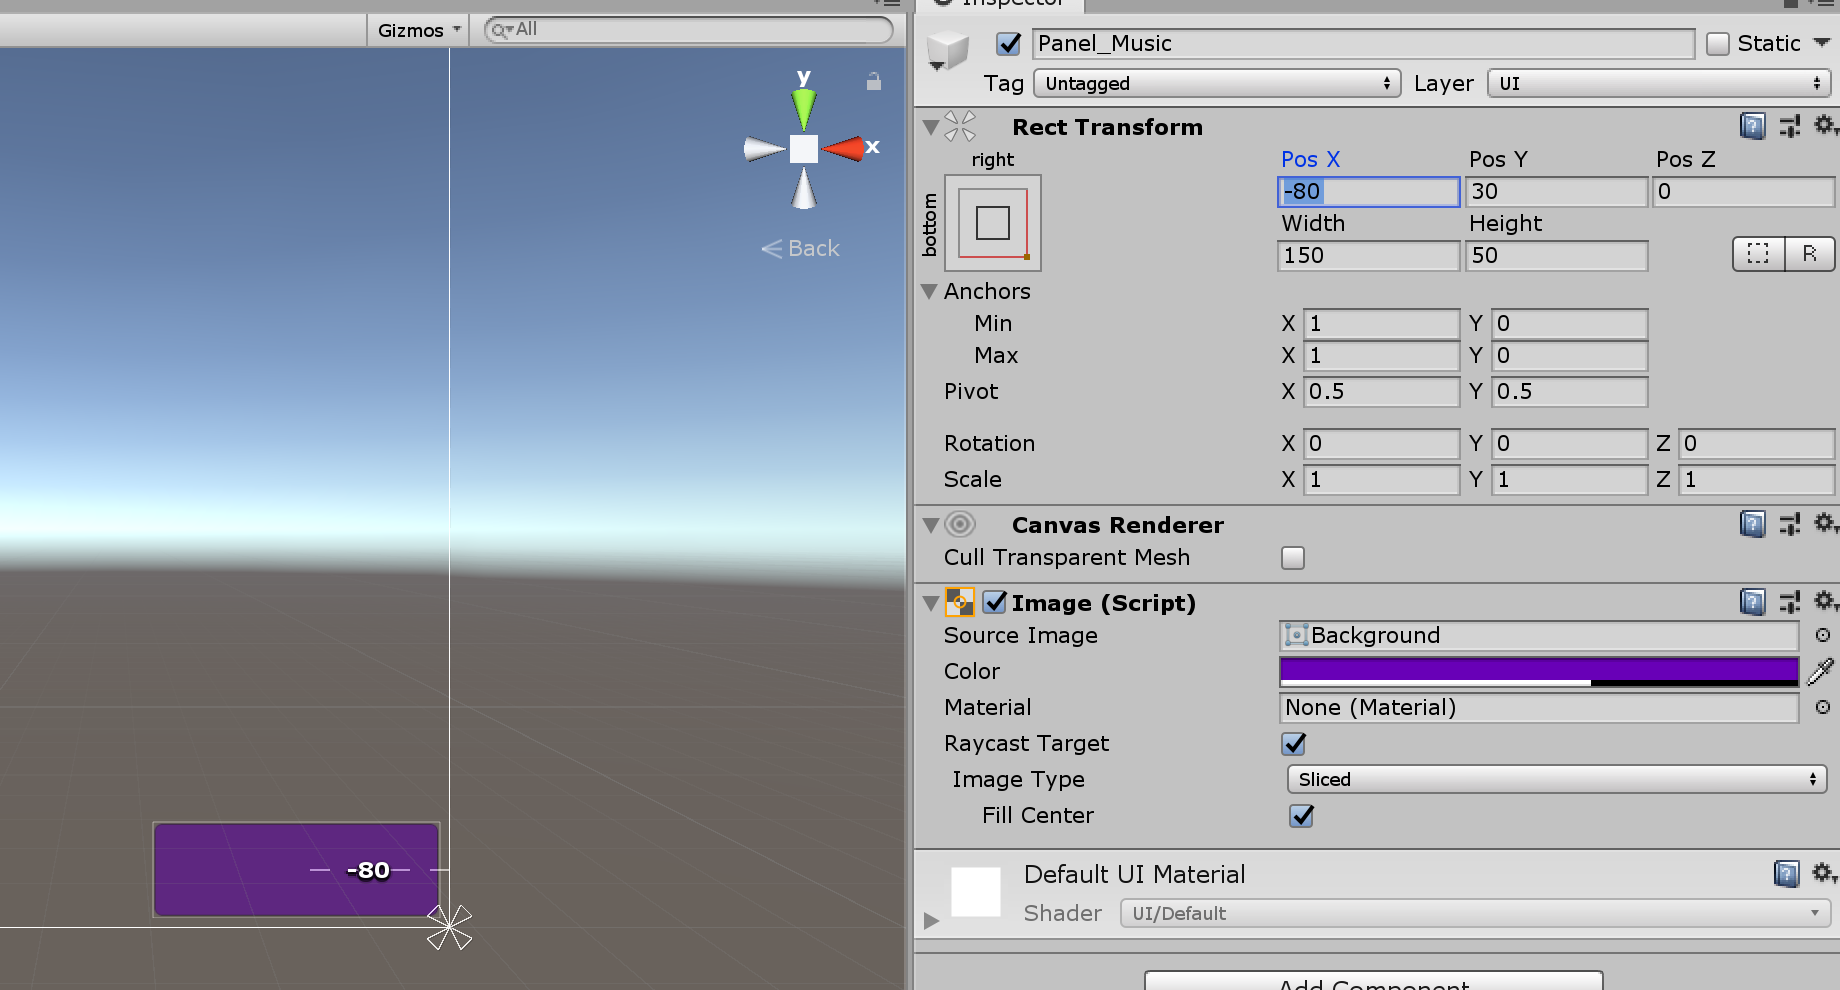This screenshot has height=990, width=1840.
Task: Open the Image Type dropdown set to Sliced
Action: click(x=1556, y=779)
